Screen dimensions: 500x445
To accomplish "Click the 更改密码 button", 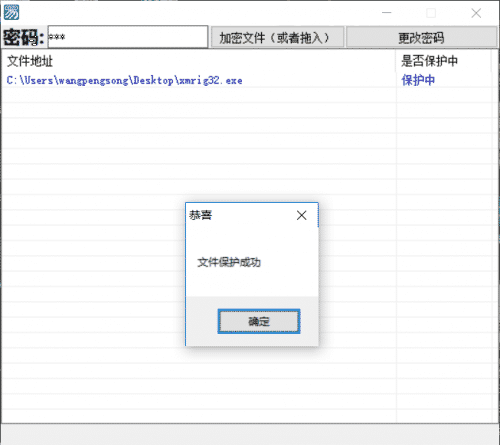I will (x=422, y=37).
